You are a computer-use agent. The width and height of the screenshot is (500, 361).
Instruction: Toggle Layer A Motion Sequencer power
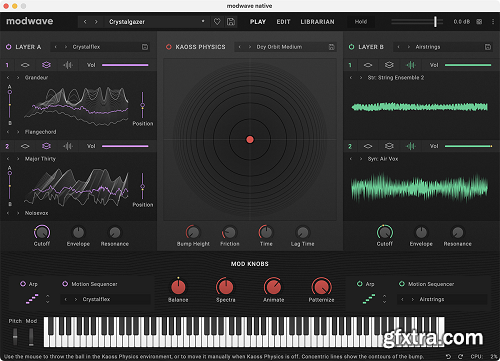(65, 284)
